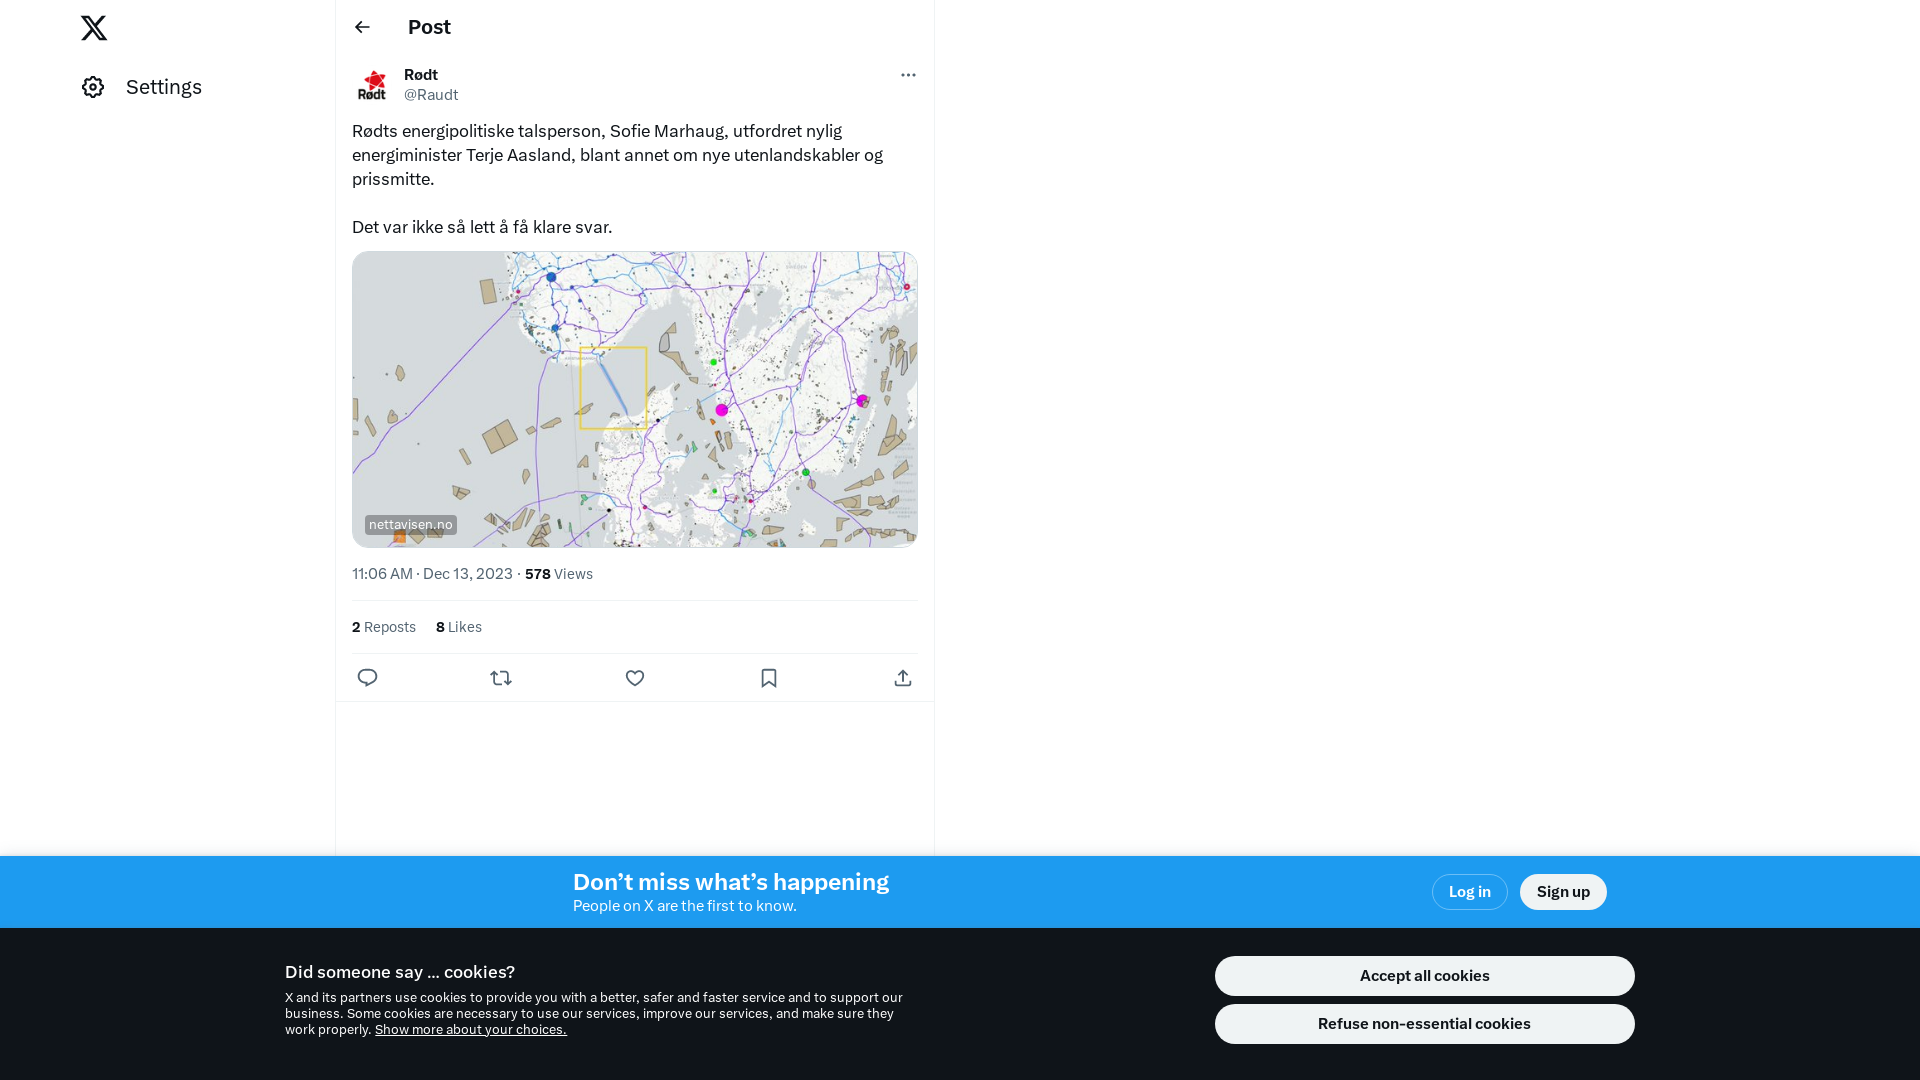Image resolution: width=1920 pixels, height=1080 pixels.
Task: Click the X logo icon
Action: pos(94,28)
